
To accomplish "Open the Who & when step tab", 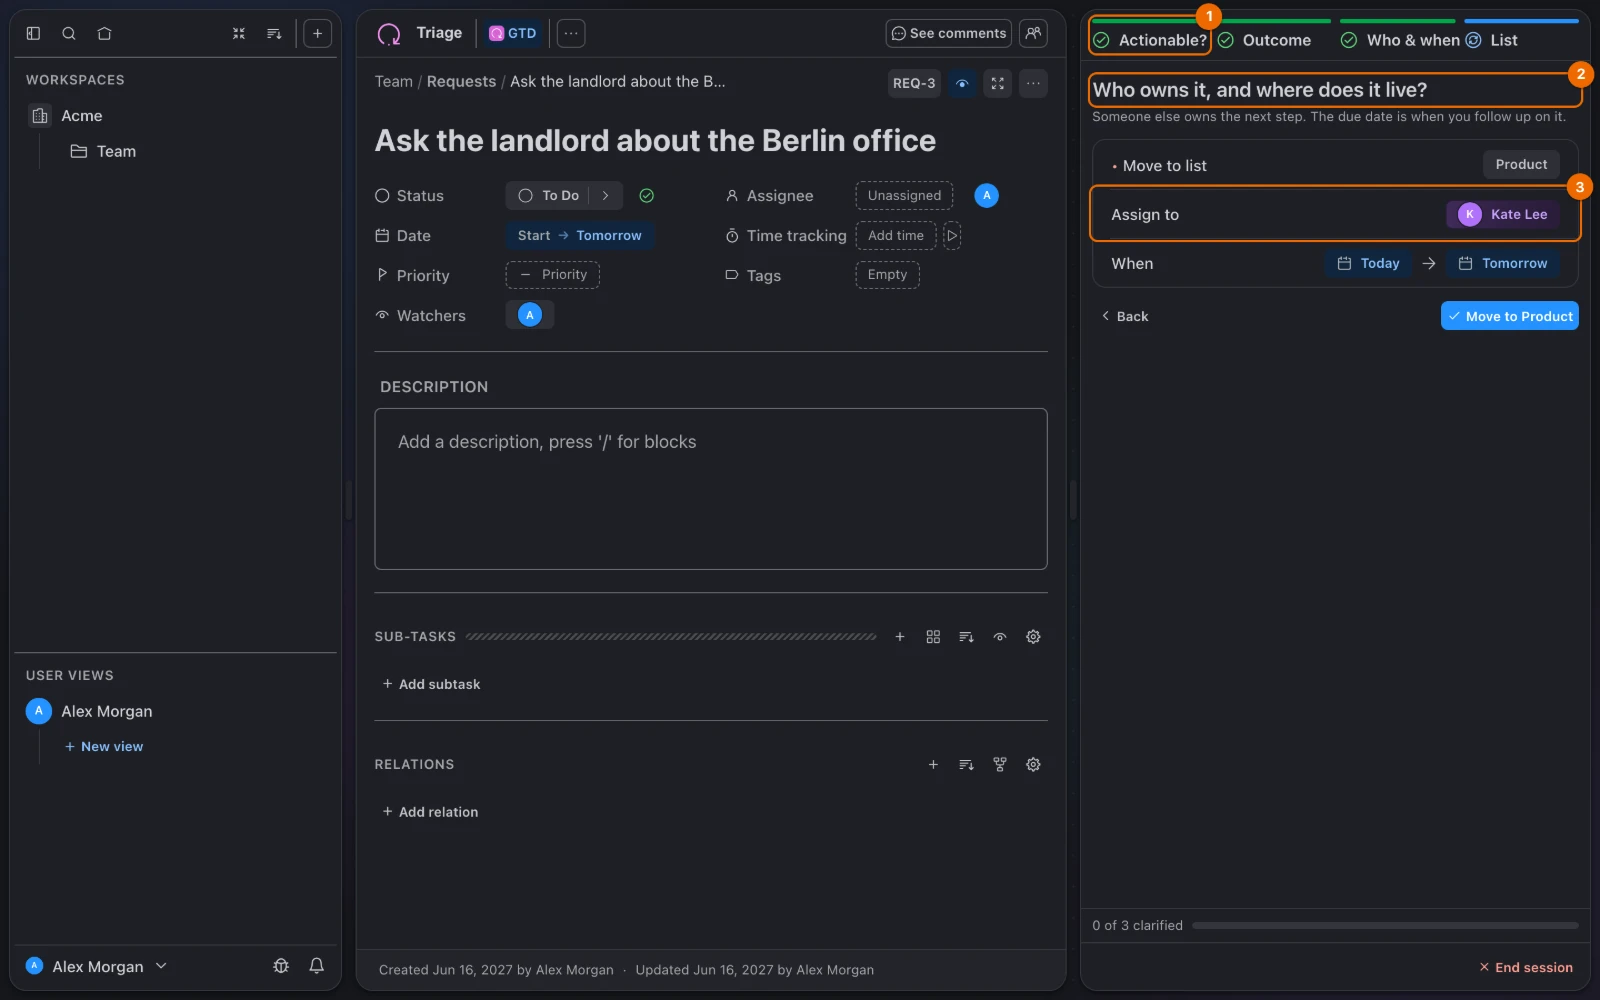I will (x=1400, y=40).
